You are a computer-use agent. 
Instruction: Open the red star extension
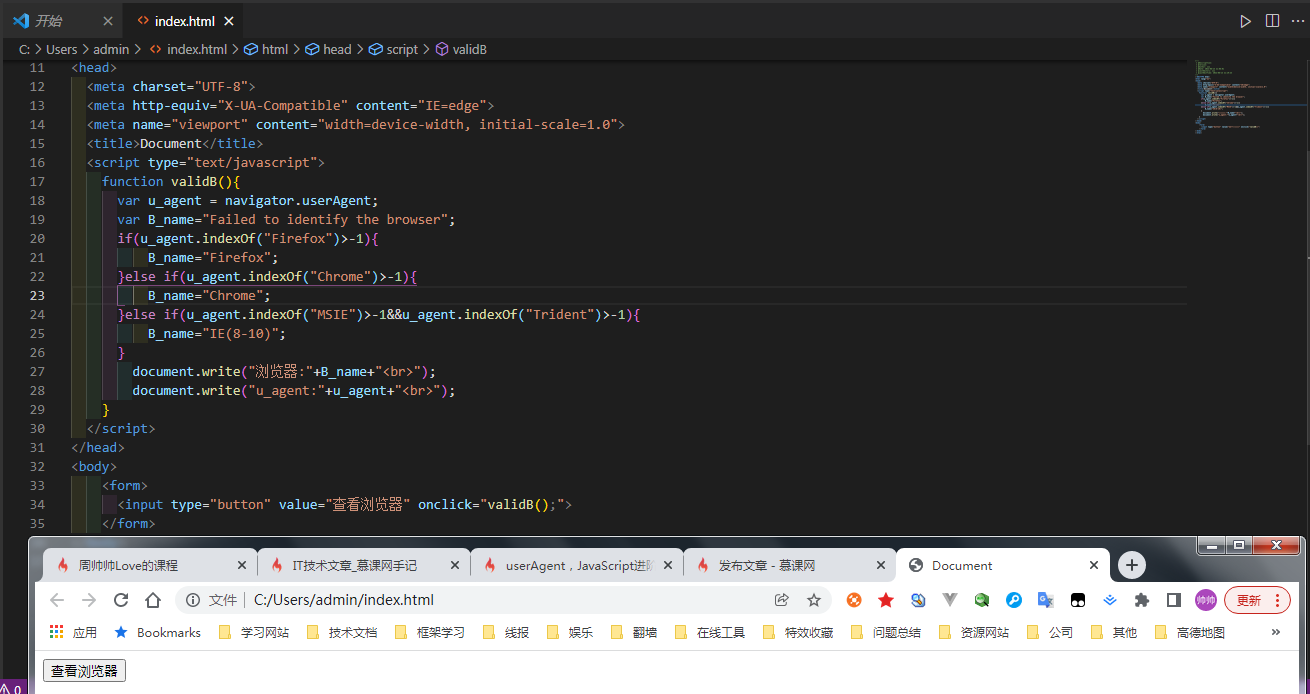886,600
